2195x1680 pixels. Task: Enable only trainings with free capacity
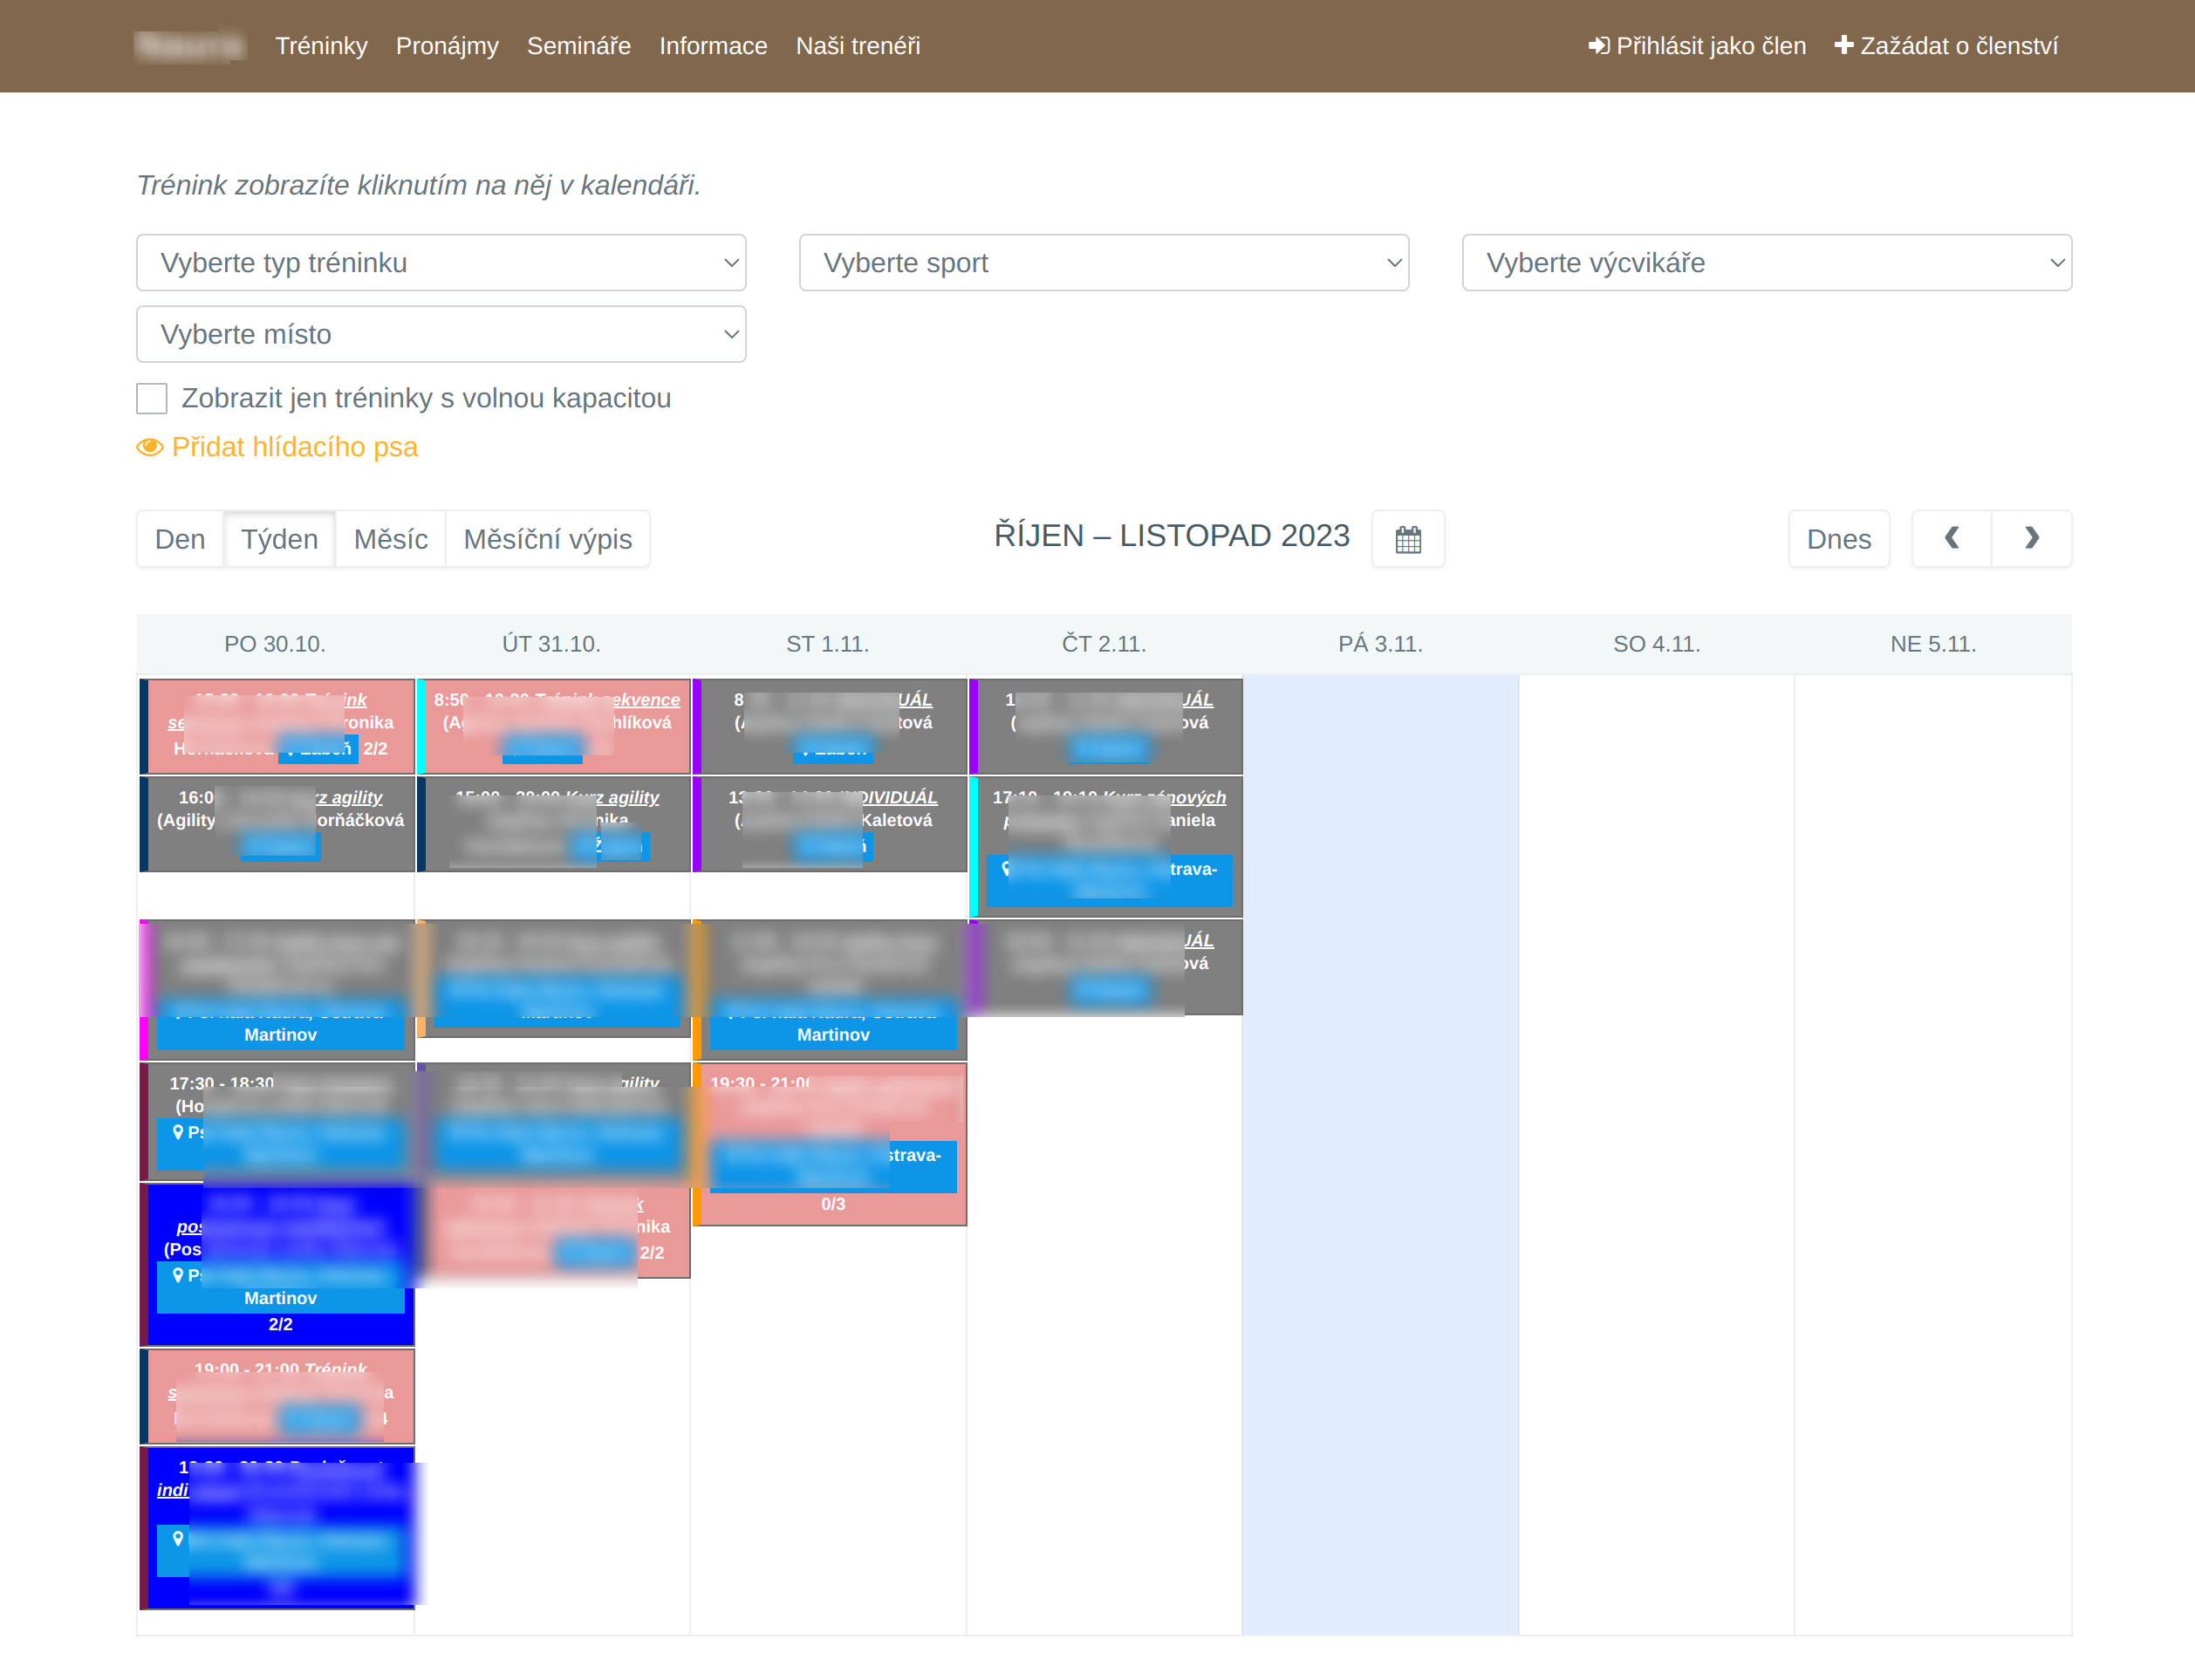click(x=152, y=398)
